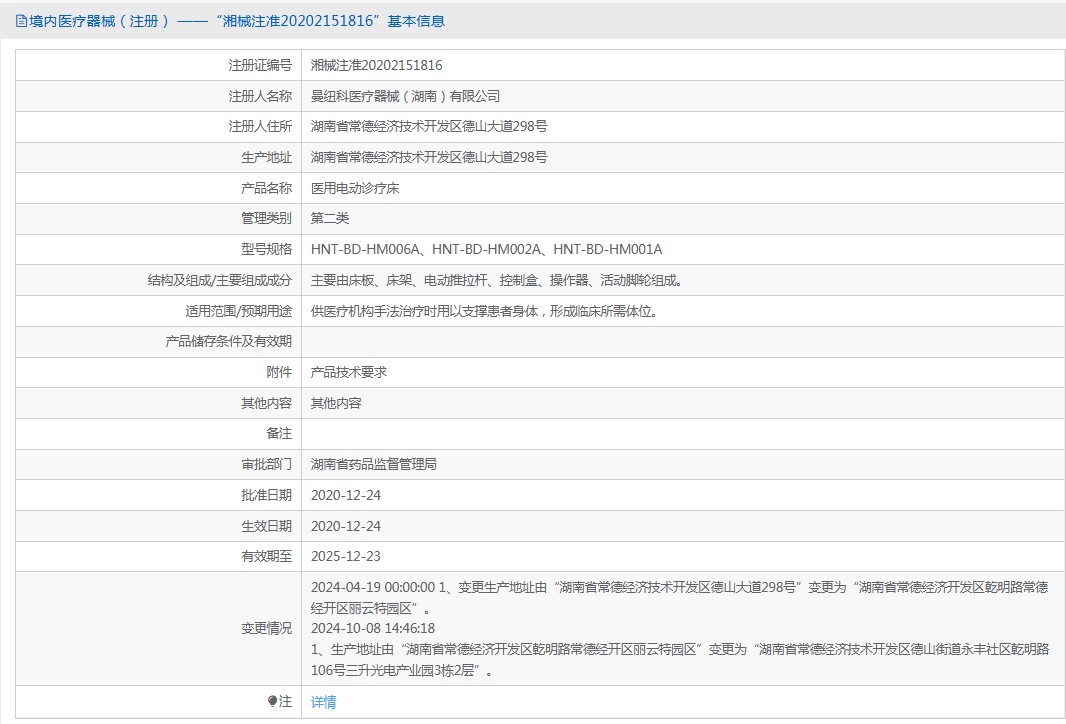Open the 产品技术要求 attachment
Viewport: 1066px width, 724px height.
coord(349,372)
